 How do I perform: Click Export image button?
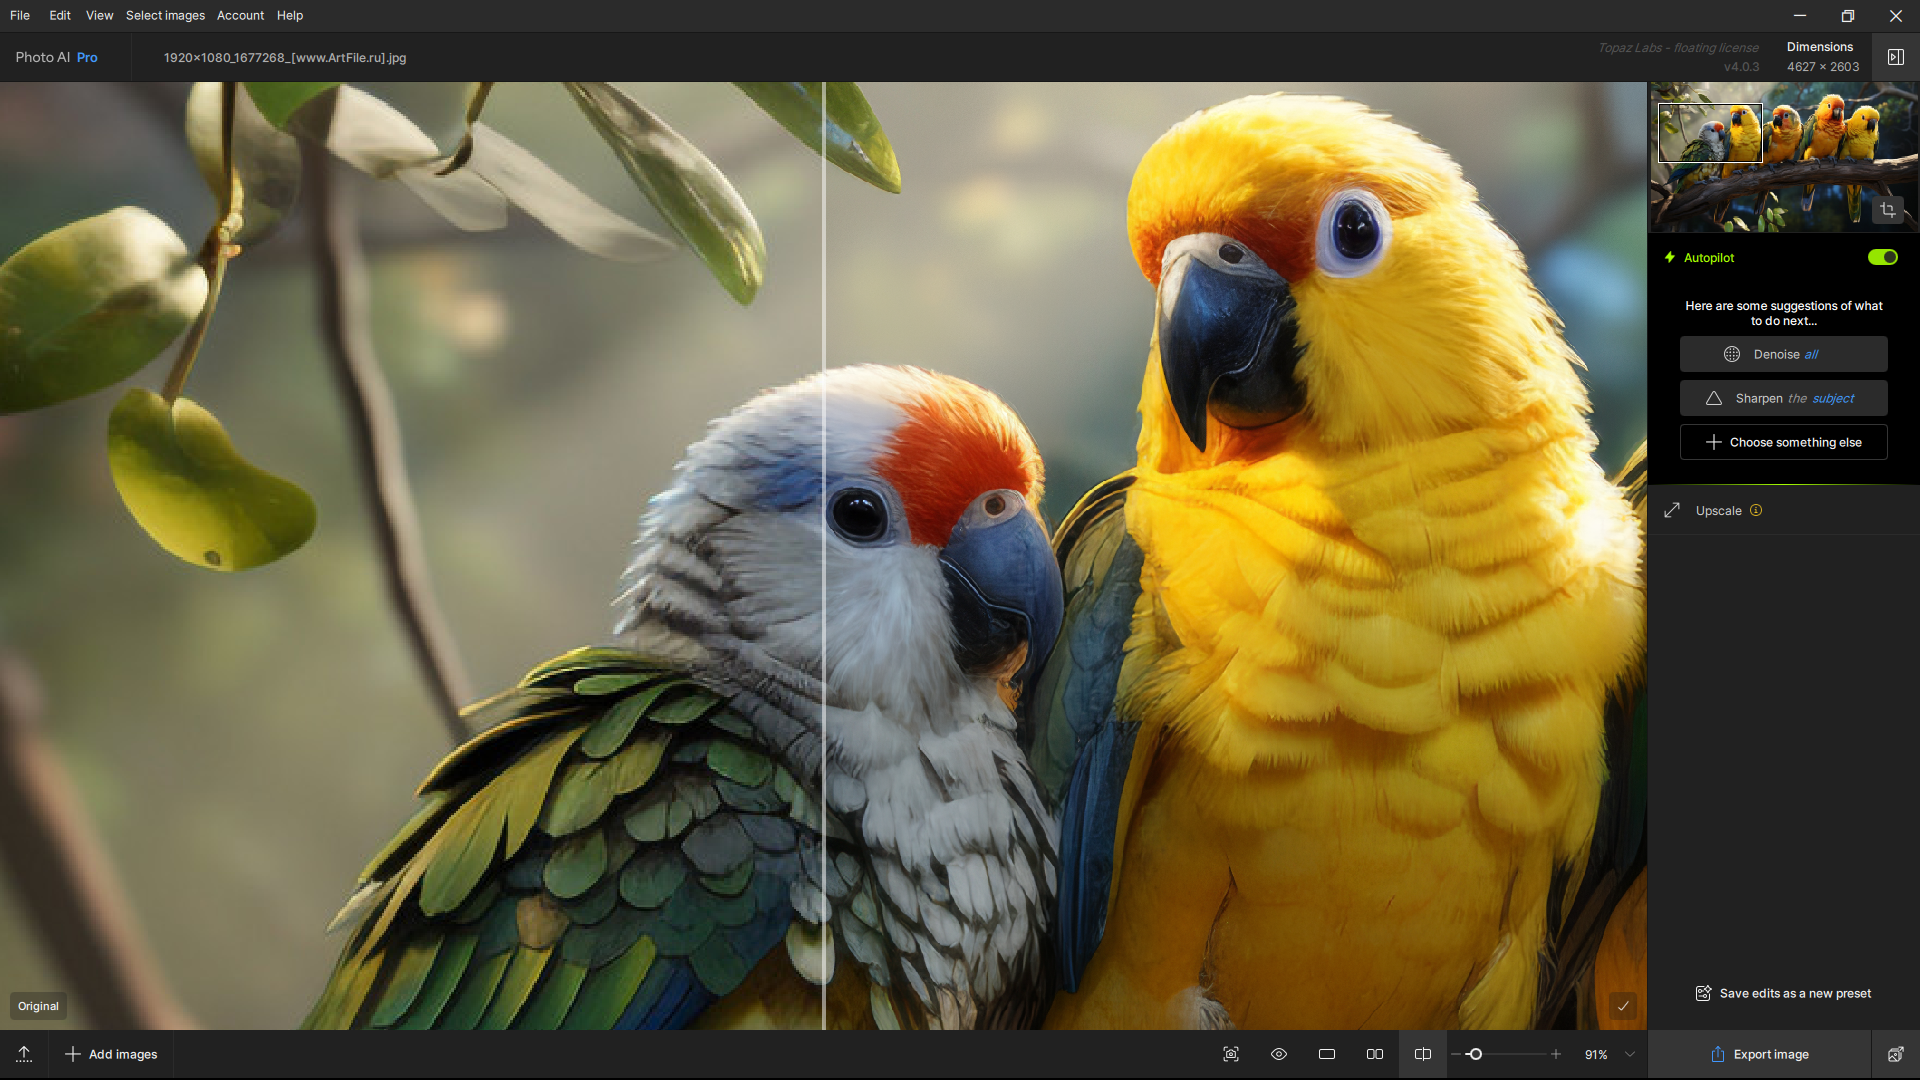pos(1760,1054)
